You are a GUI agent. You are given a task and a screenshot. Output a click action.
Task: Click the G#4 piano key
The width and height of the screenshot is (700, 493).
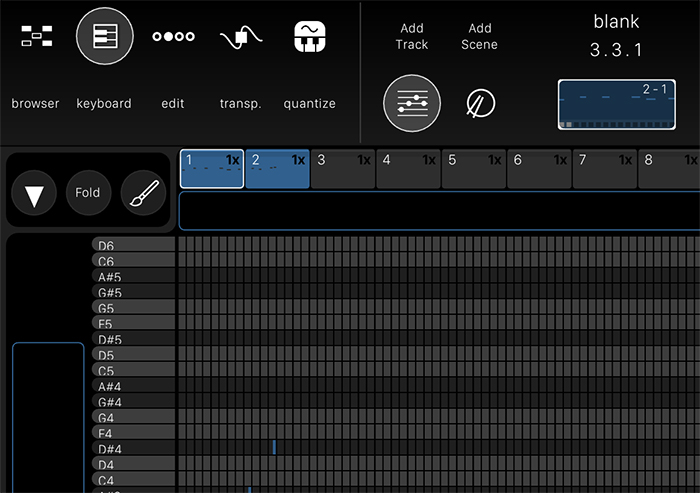click(133, 401)
